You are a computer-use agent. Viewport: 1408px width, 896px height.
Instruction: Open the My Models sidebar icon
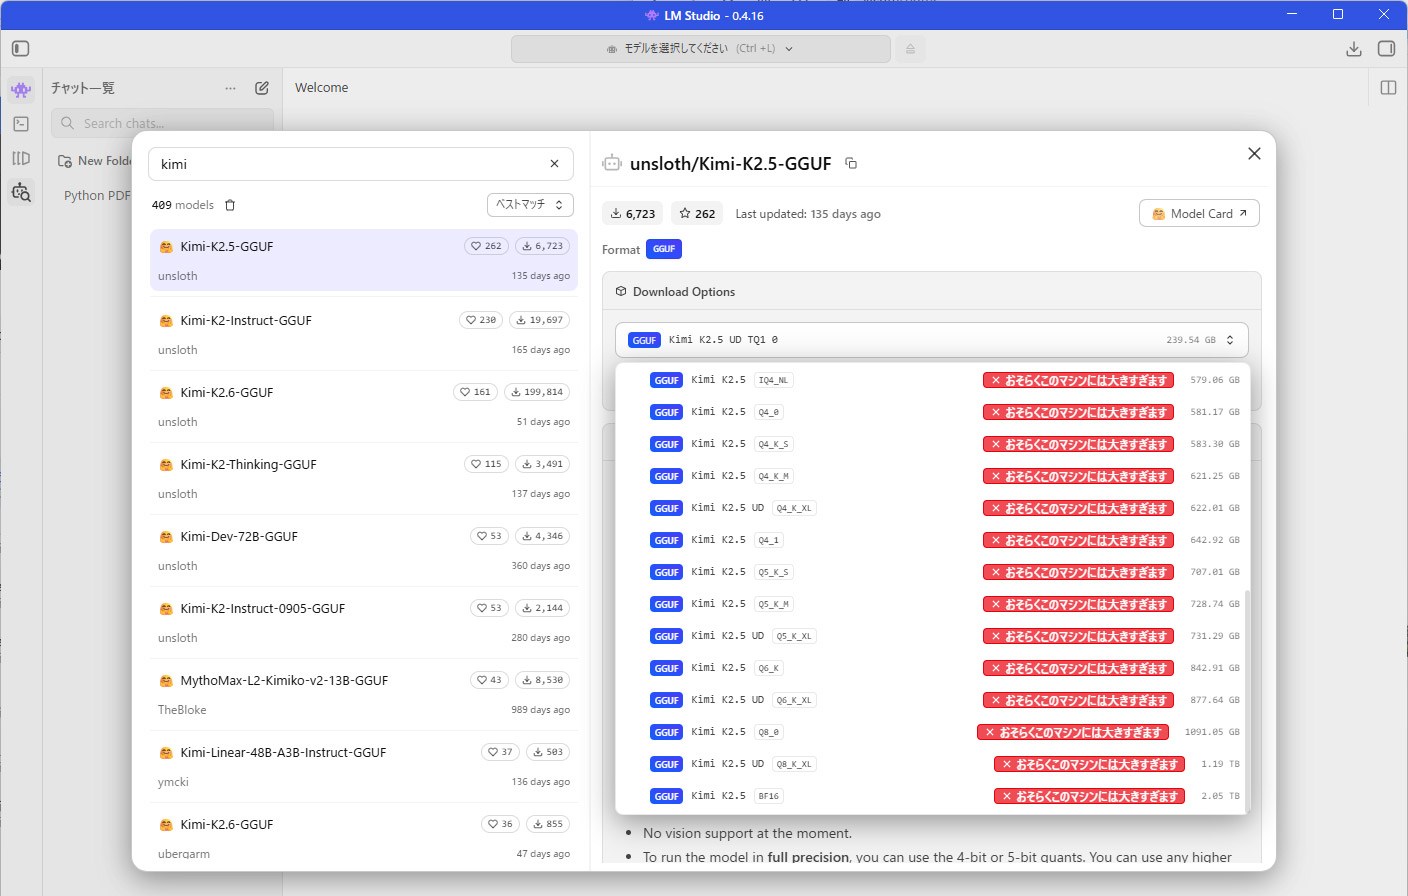pyautogui.click(x=21, y=158)
